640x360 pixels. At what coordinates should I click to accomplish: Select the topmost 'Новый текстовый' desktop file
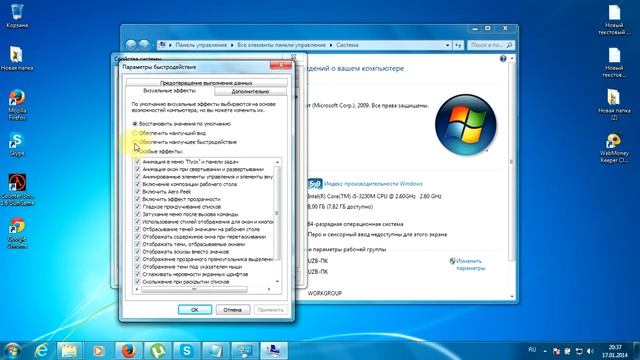pyautogui.click(x=614, y=20)
